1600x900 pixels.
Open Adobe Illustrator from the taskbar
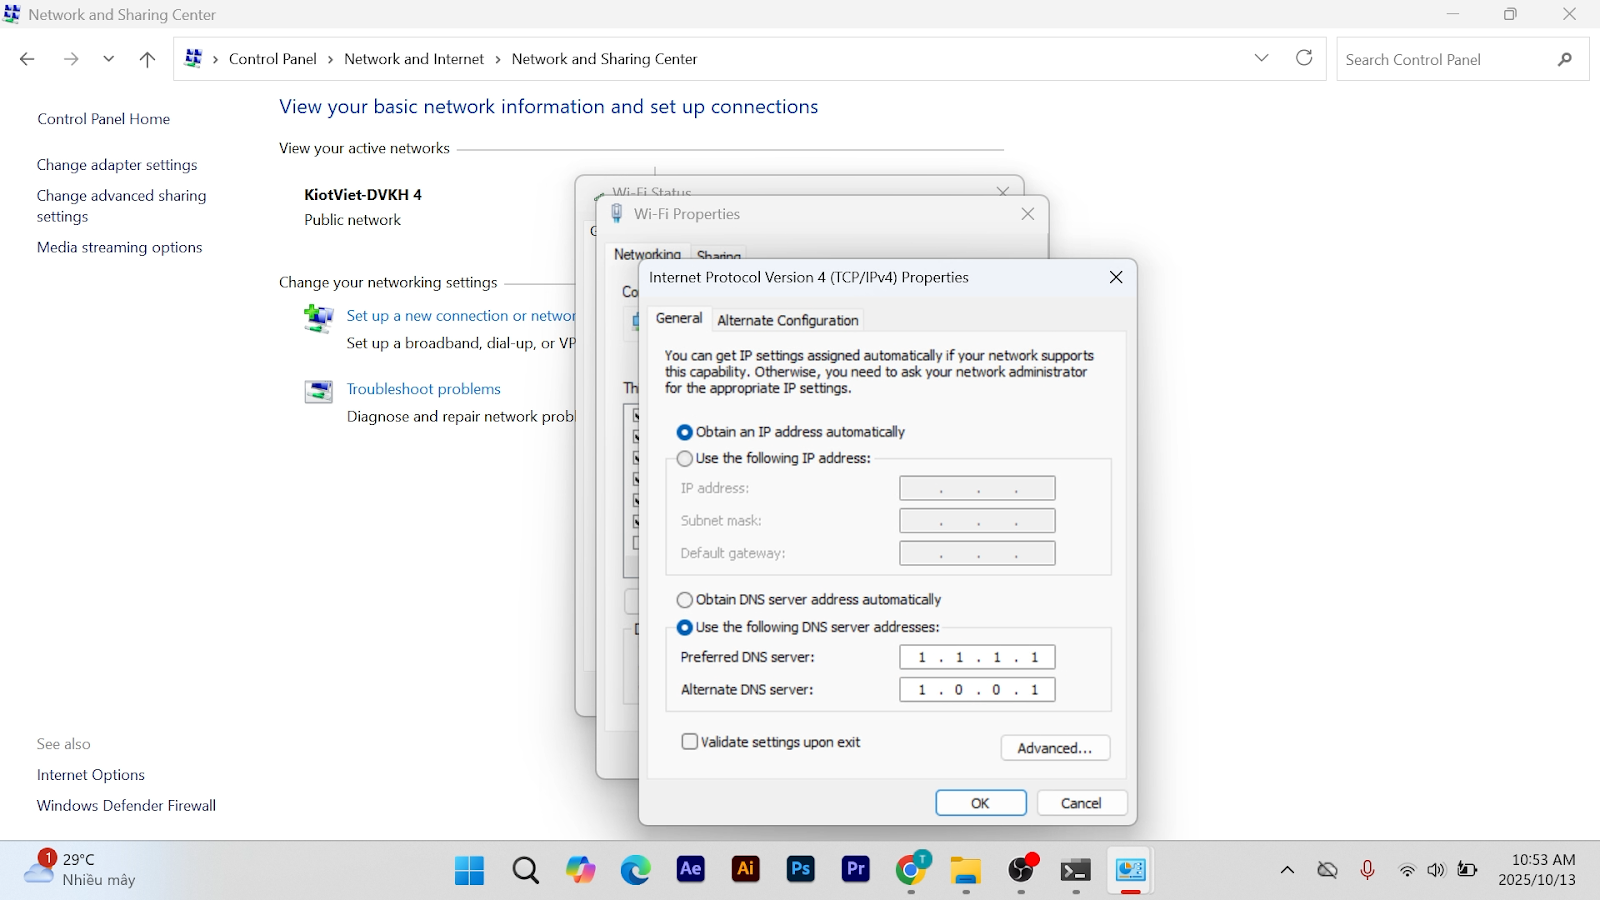coord(745,869)
